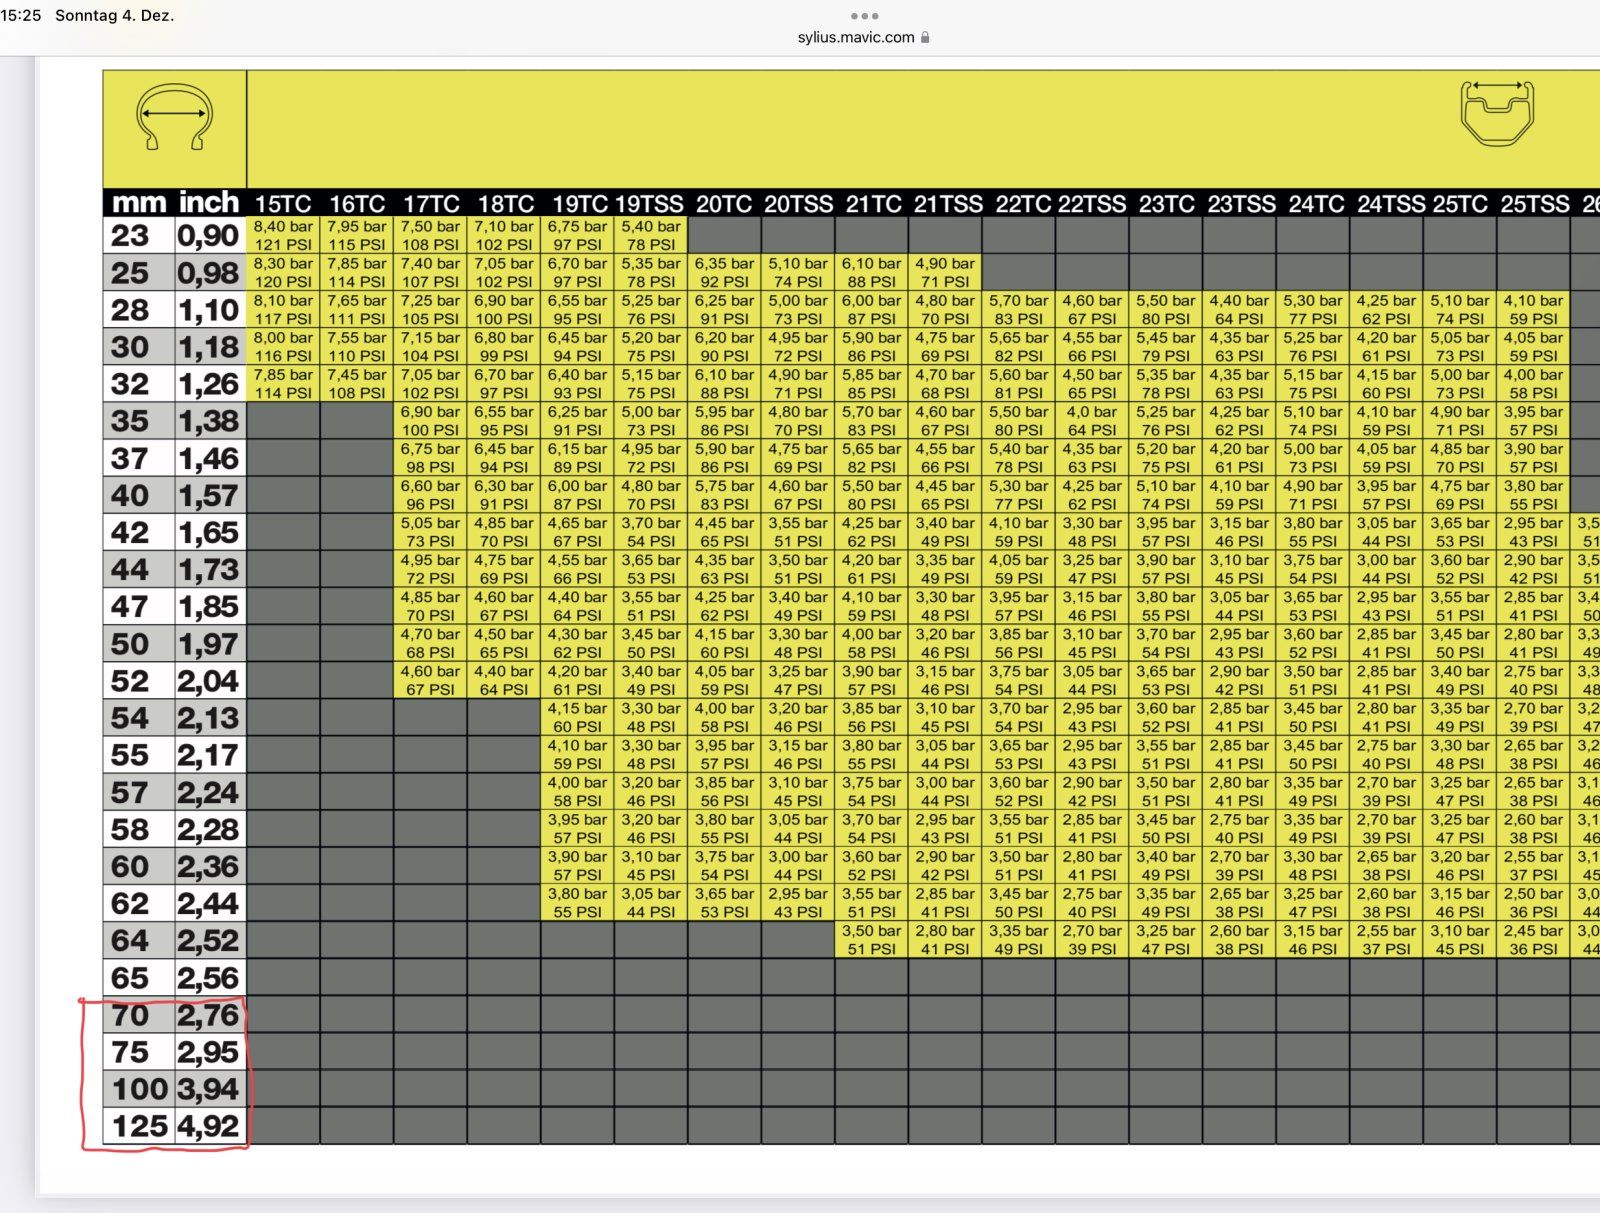1600x1213 pixels.
Task: Tap the rim width icon at top right
Action: [x=1496, y=113]
